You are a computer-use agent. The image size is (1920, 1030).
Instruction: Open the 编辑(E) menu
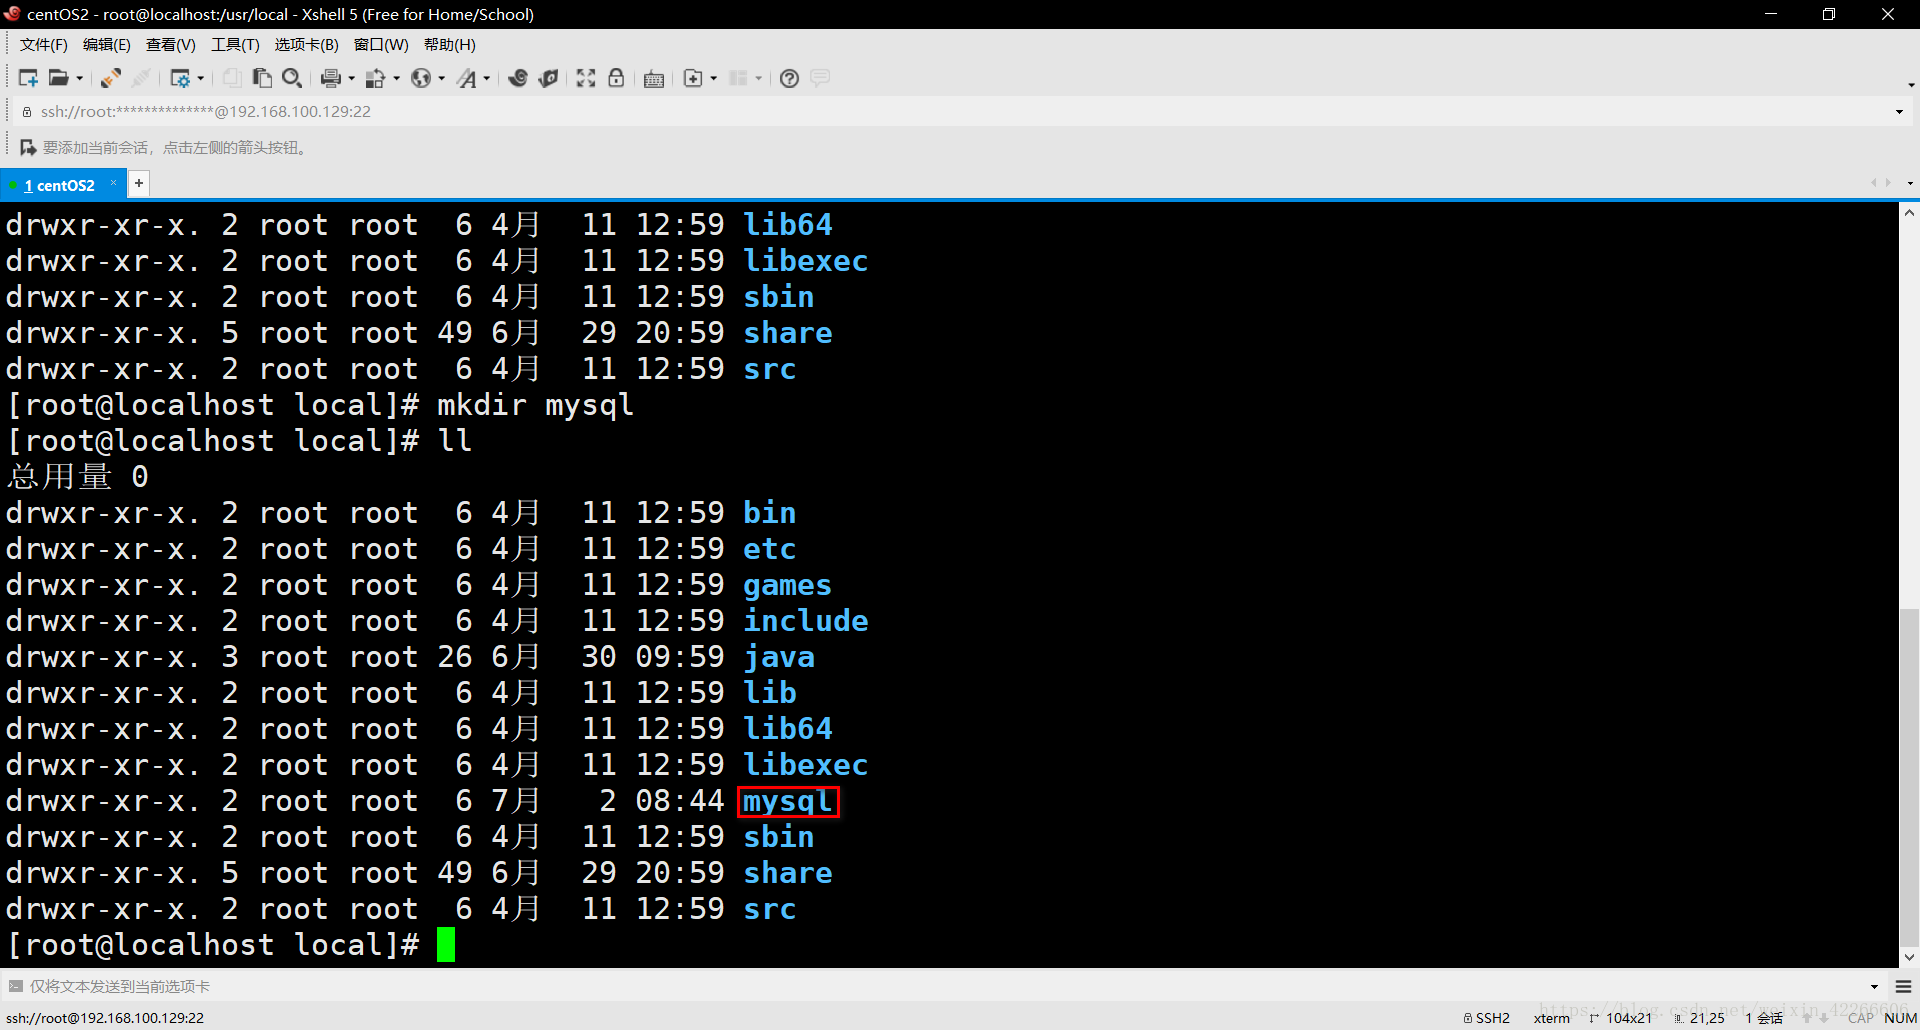pos(106,45)
